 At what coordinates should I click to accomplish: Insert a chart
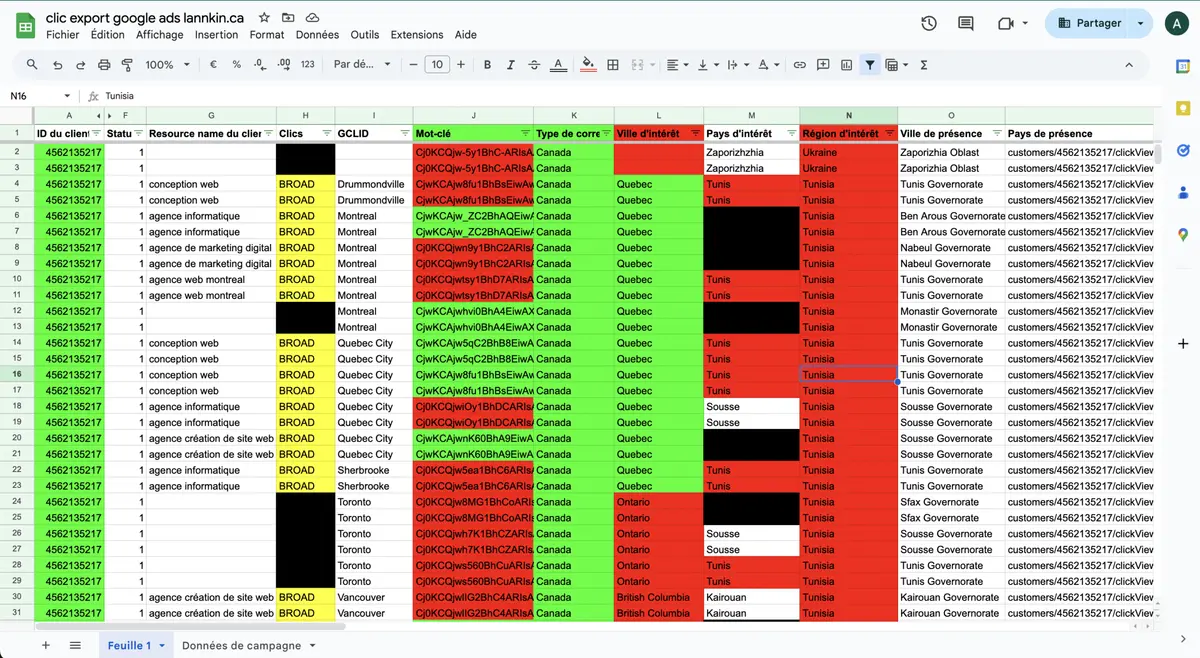847,65
